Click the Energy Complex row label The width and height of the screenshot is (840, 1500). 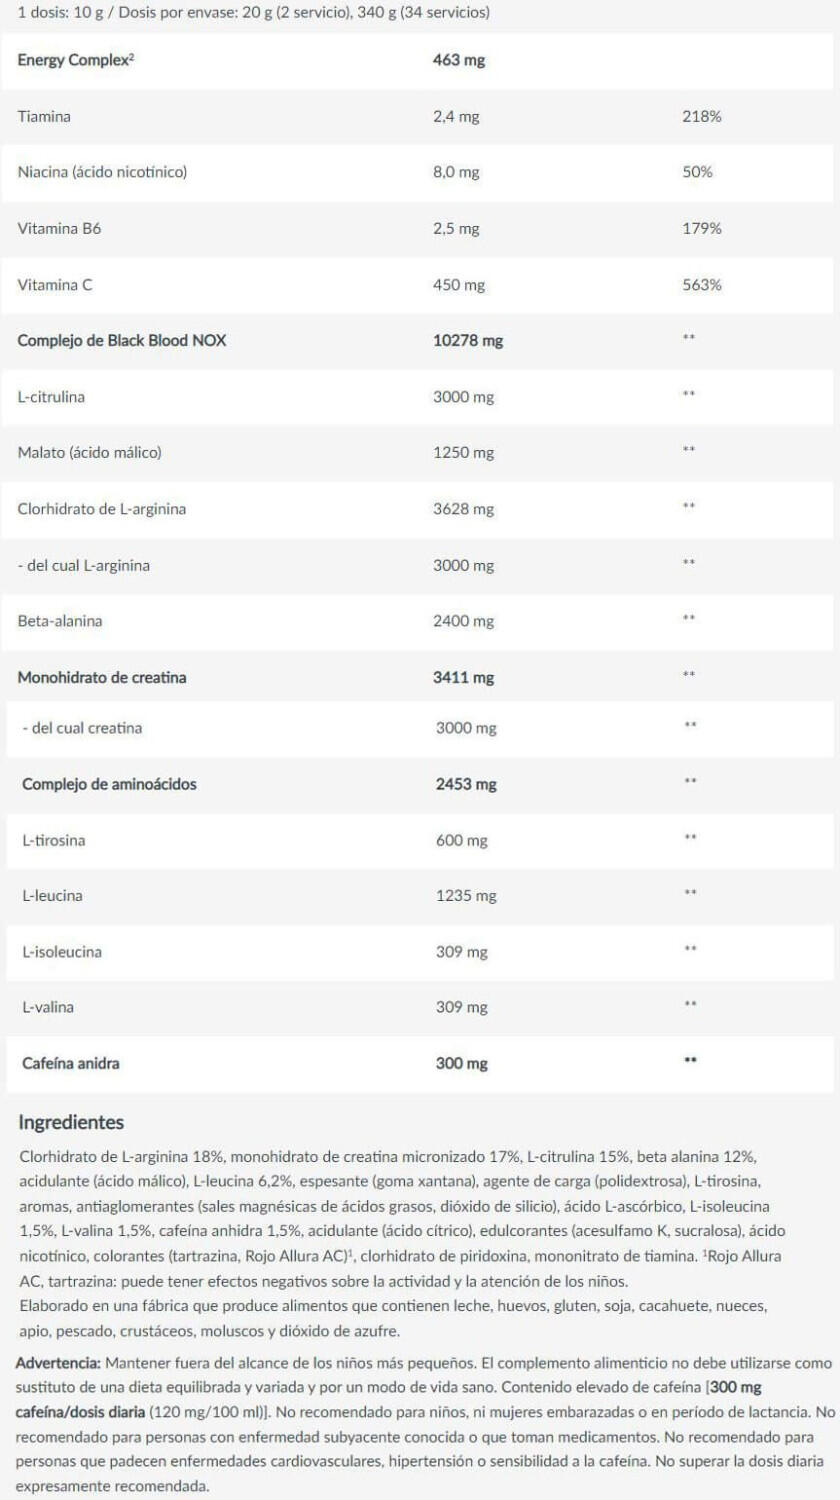pos(76,60)
